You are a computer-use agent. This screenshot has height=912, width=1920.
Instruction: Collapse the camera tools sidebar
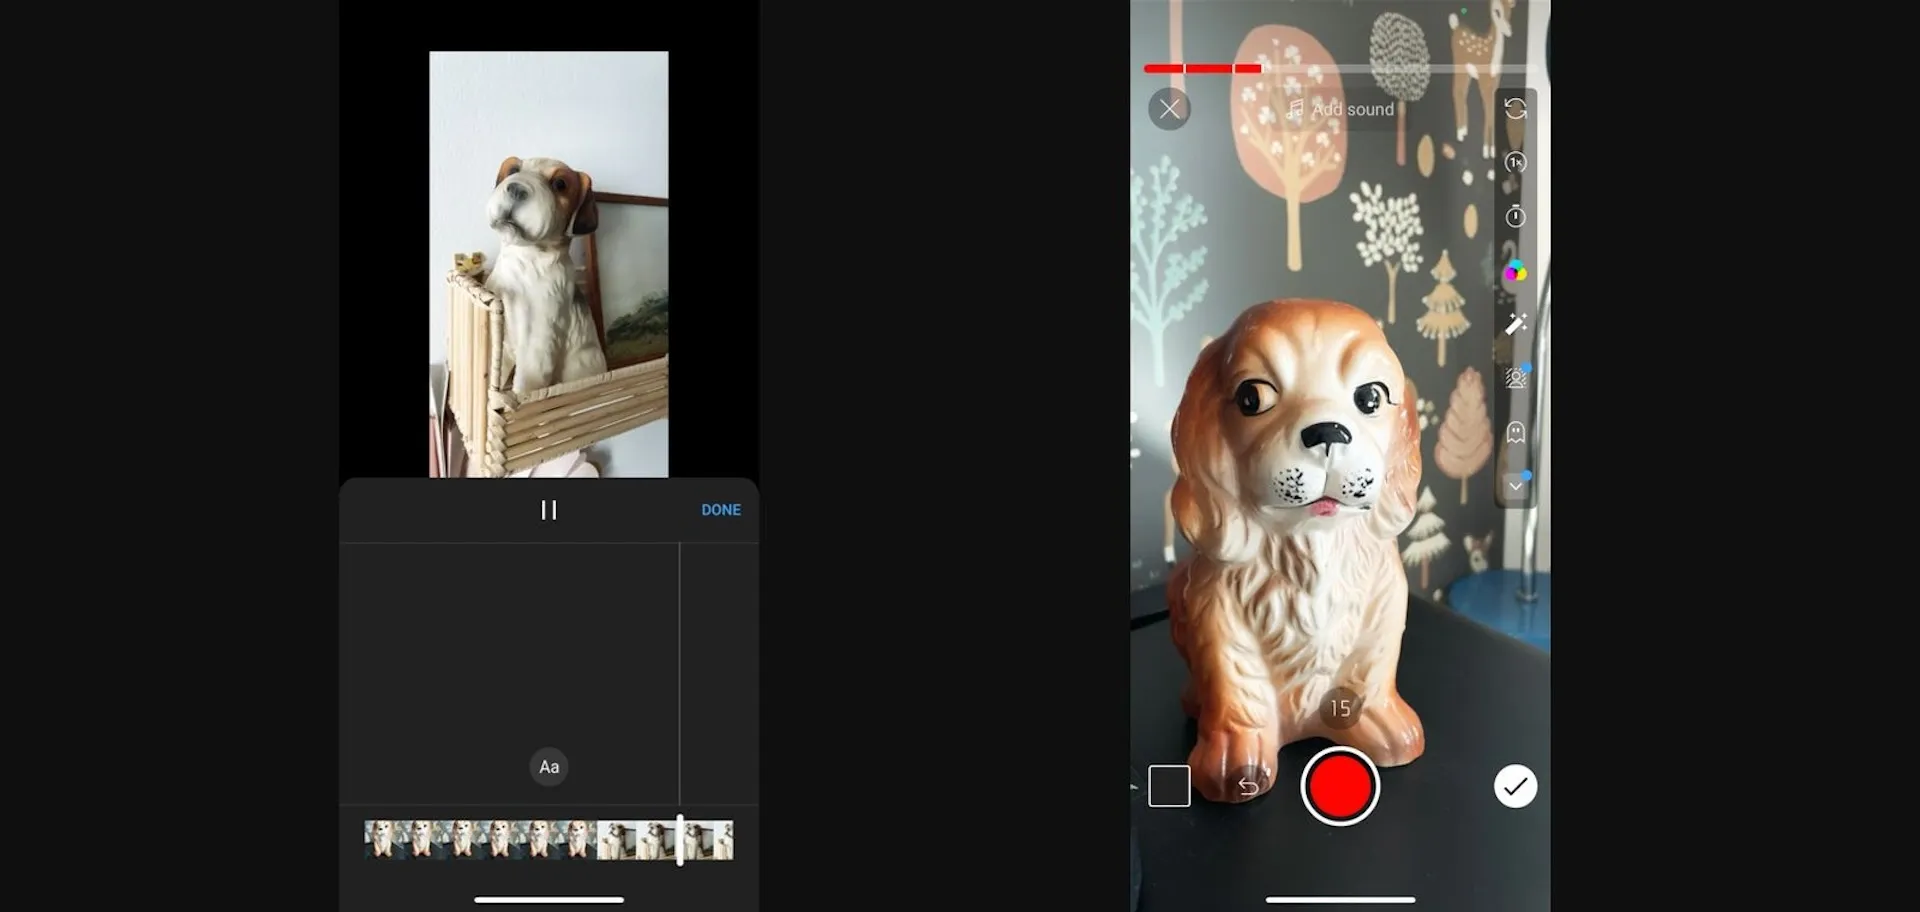1515,485
